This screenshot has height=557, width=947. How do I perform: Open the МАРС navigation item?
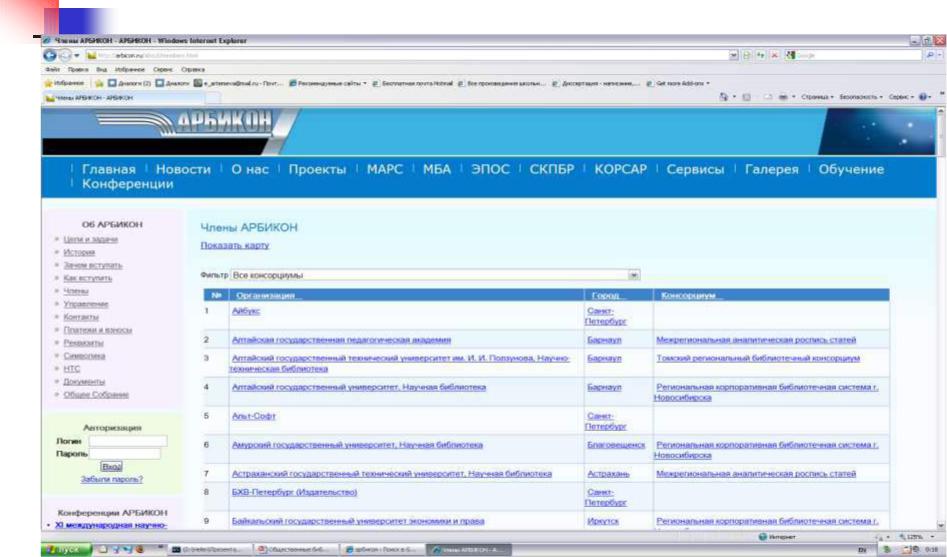[385, 169]
